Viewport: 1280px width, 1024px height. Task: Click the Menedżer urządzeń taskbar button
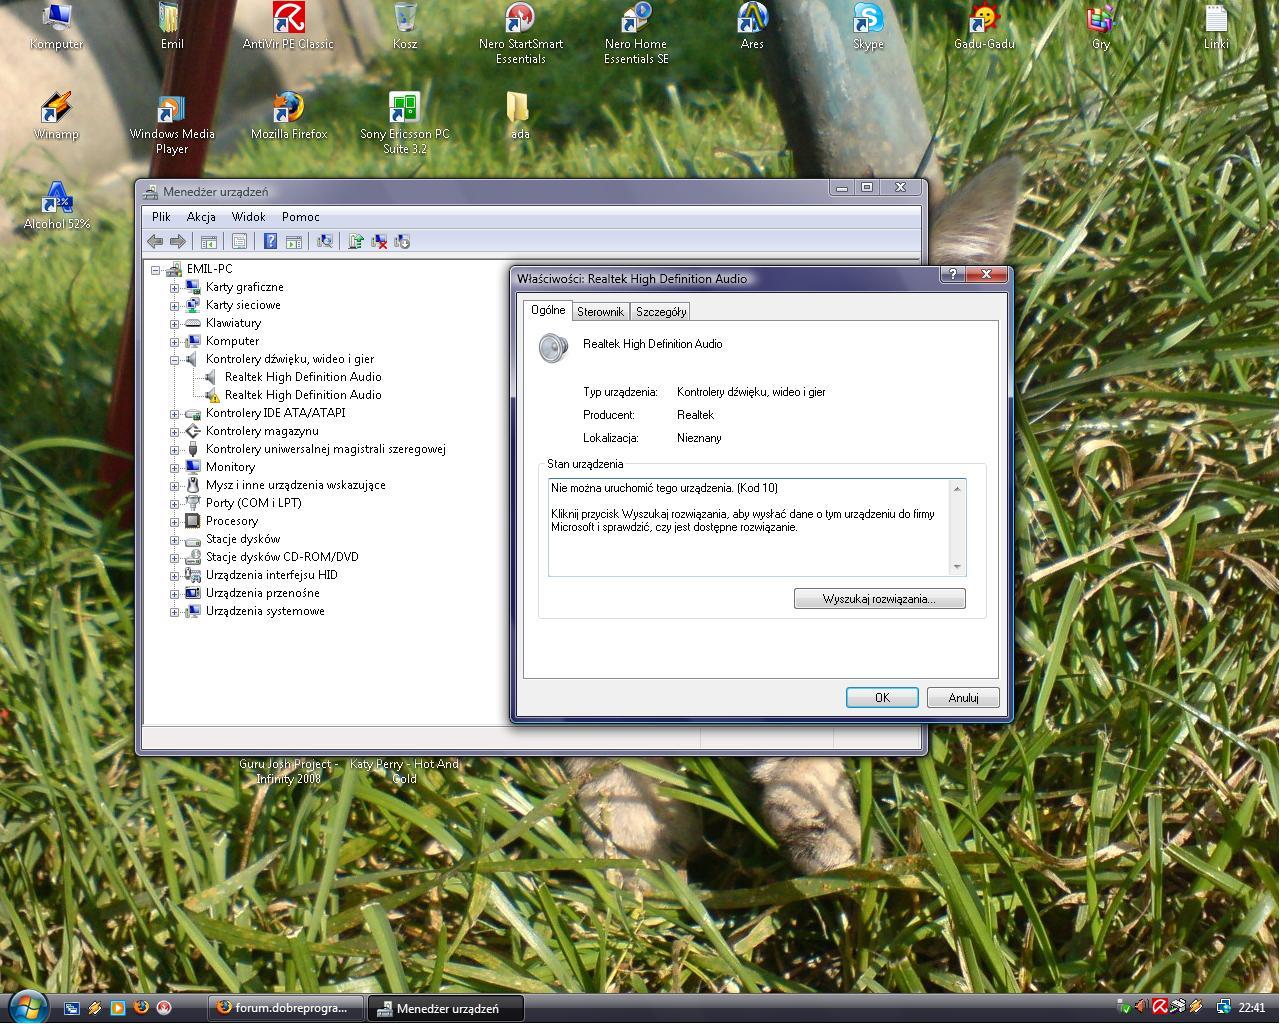point(446,1008)
